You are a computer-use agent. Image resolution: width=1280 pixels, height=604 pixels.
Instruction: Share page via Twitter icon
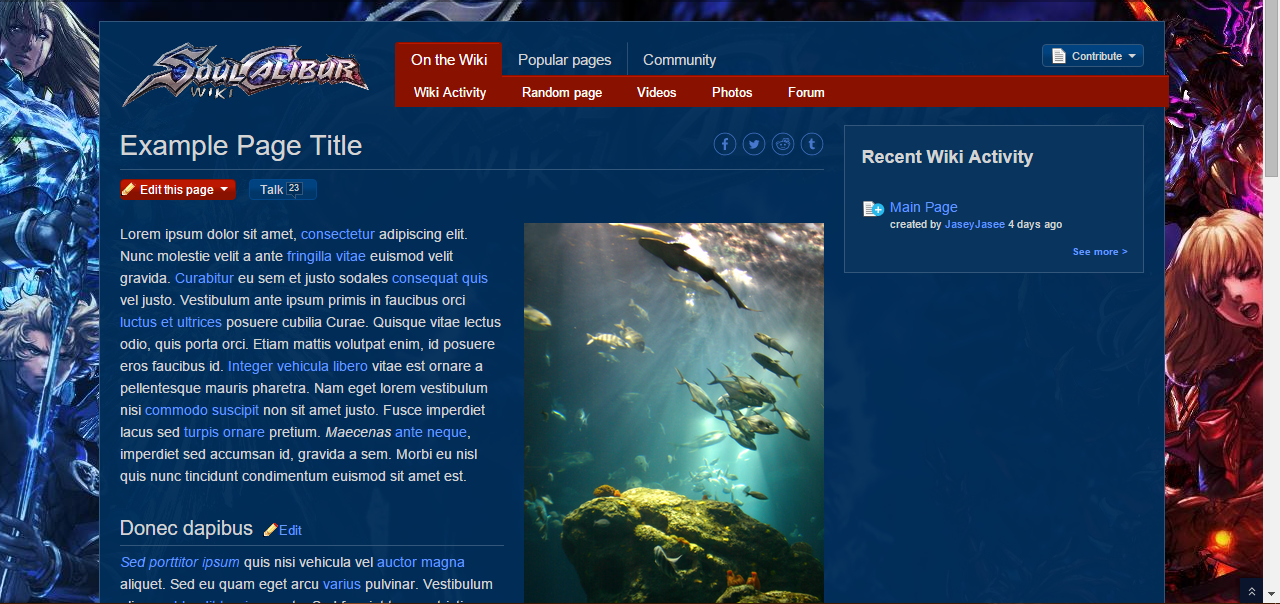(754, 145)
